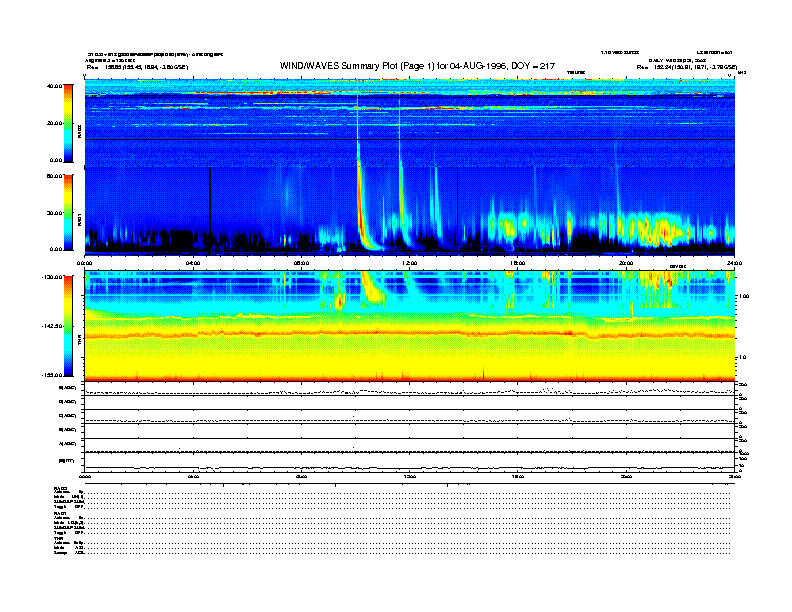Click "16:00" tick label under the RAD1 spectrogram

point(518,263)
